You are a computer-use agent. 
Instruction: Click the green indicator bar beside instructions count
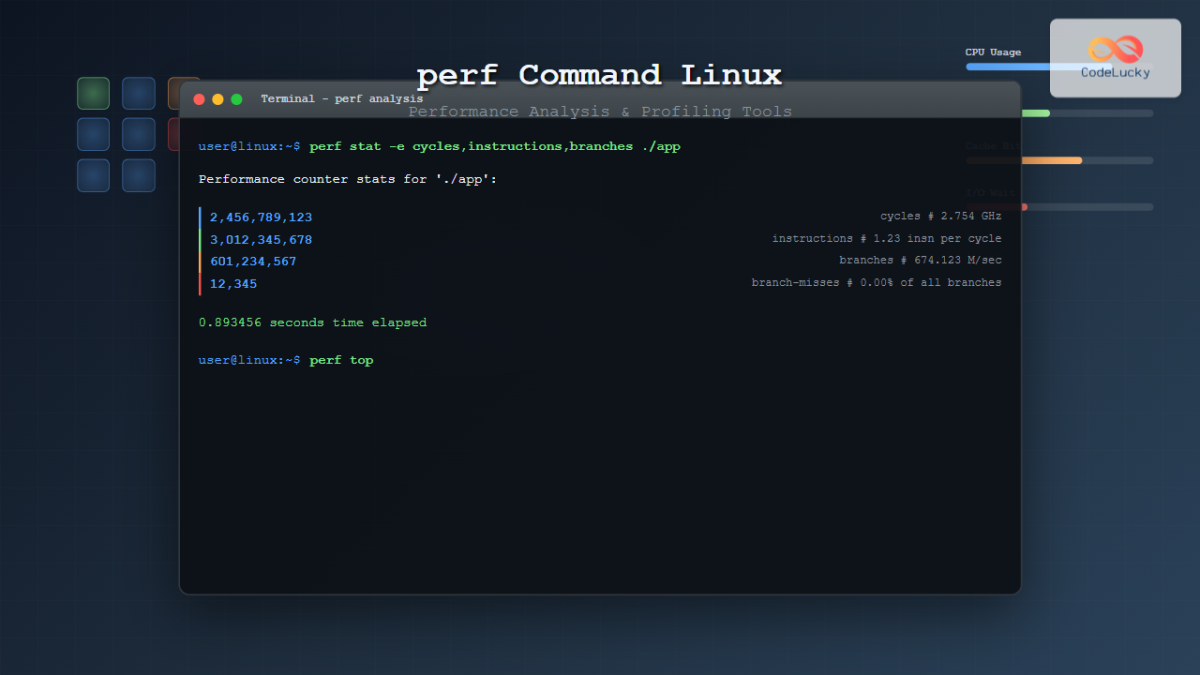201,238
